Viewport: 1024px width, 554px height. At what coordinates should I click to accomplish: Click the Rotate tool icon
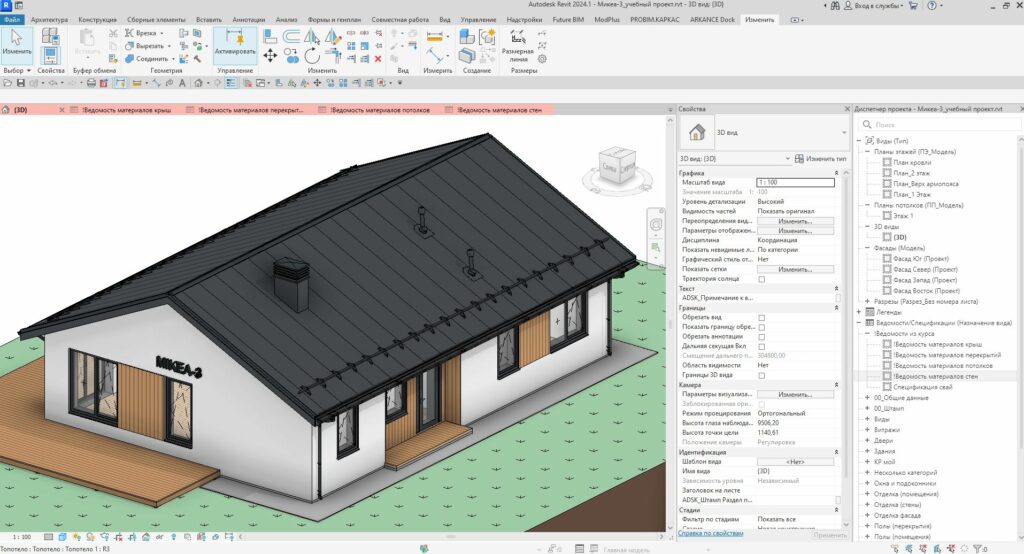311,56
